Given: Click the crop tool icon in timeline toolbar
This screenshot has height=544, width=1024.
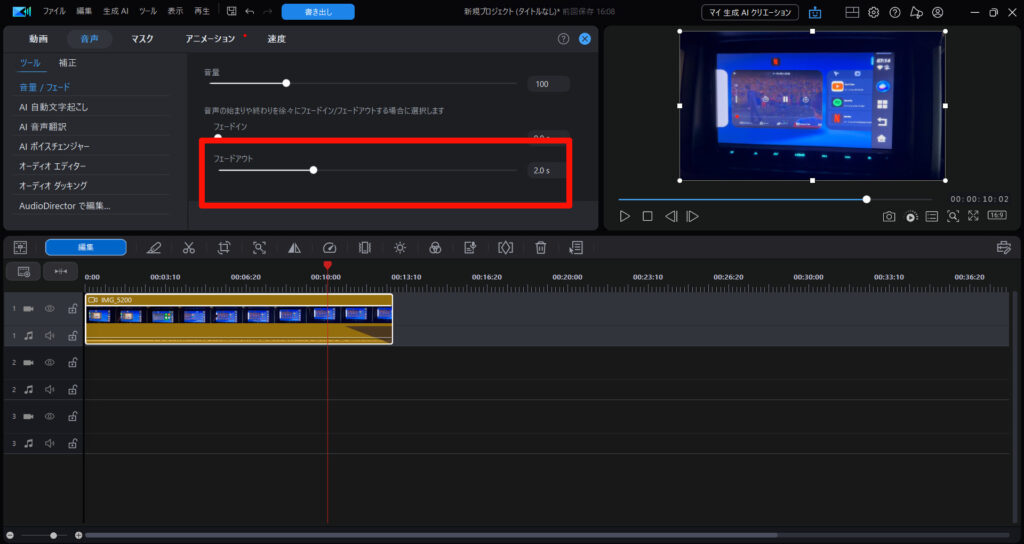Looking at the screenshot, I should [224, 247].
